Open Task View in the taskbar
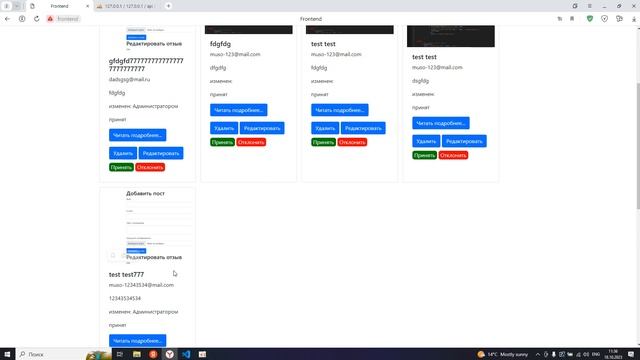This screenshot has width=640, height=360. tap(120, 354)
